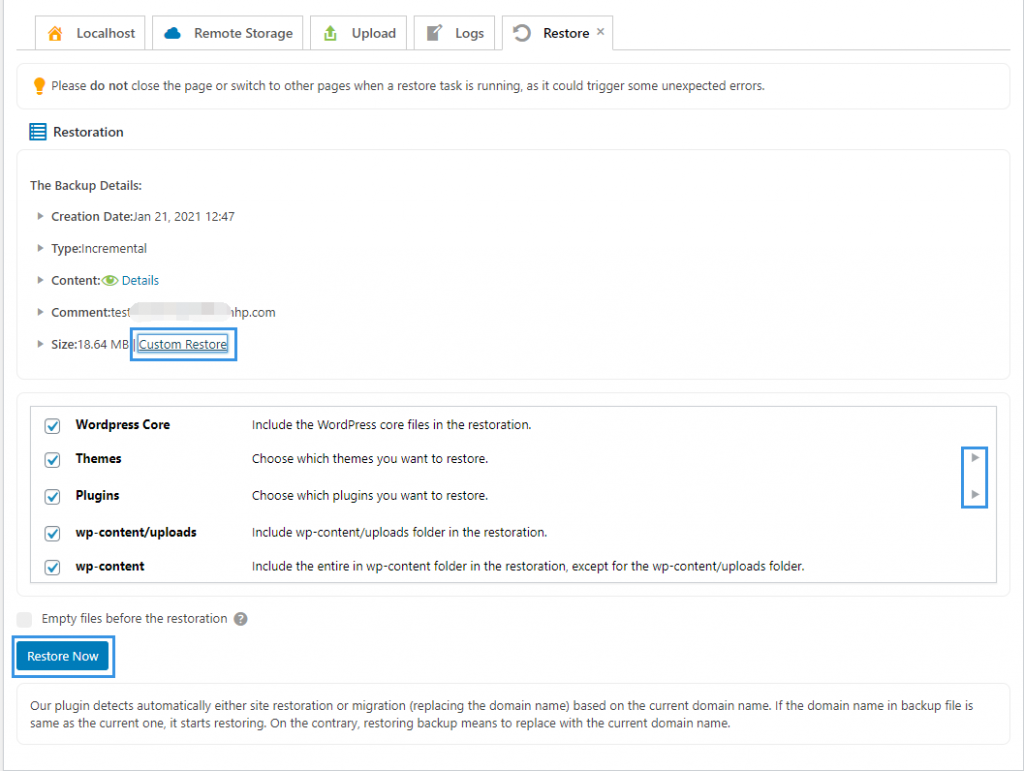Click the cloud icon on Remote Storage tab
The height and width of the screenshot is (771, 1024).
(x=175, y=33)
